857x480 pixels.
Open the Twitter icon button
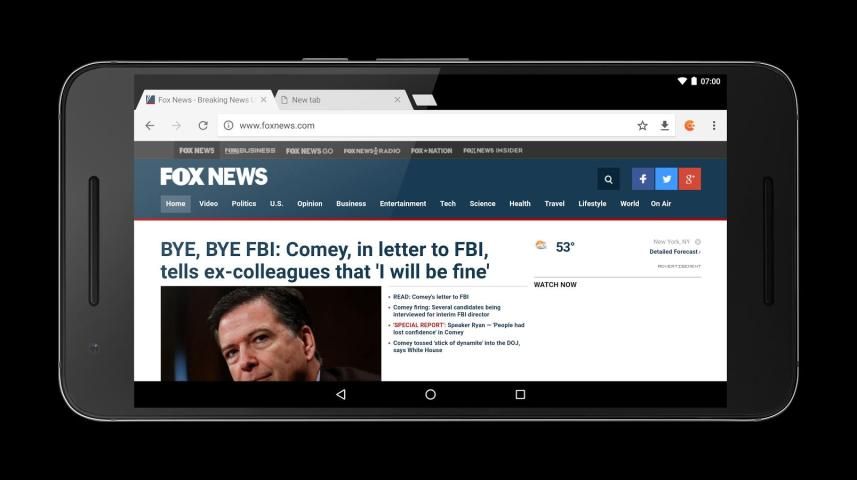(666, 179)
